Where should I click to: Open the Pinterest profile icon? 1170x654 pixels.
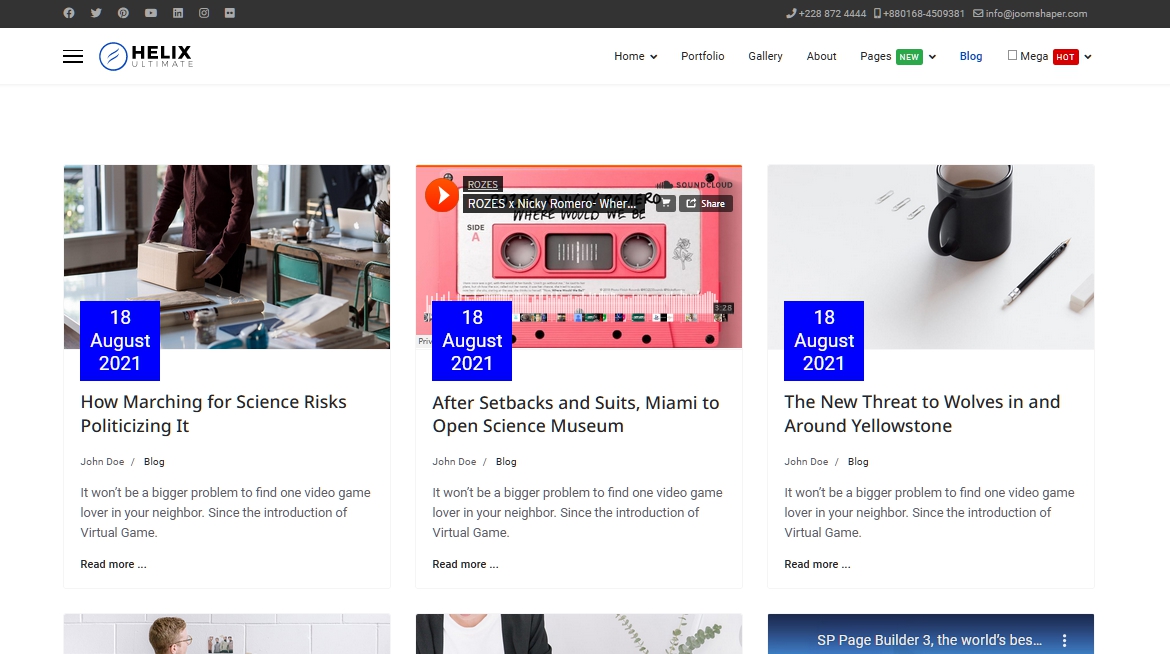pos(123,14)
